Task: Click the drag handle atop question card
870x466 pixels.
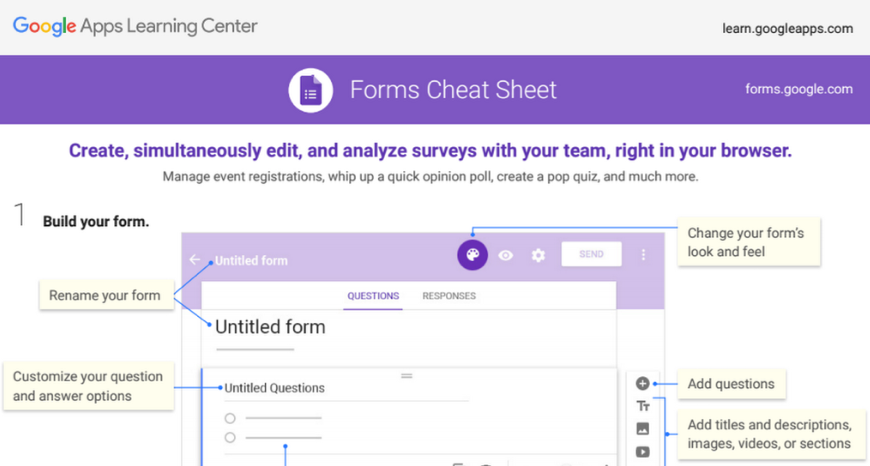Action: point(407,375)
